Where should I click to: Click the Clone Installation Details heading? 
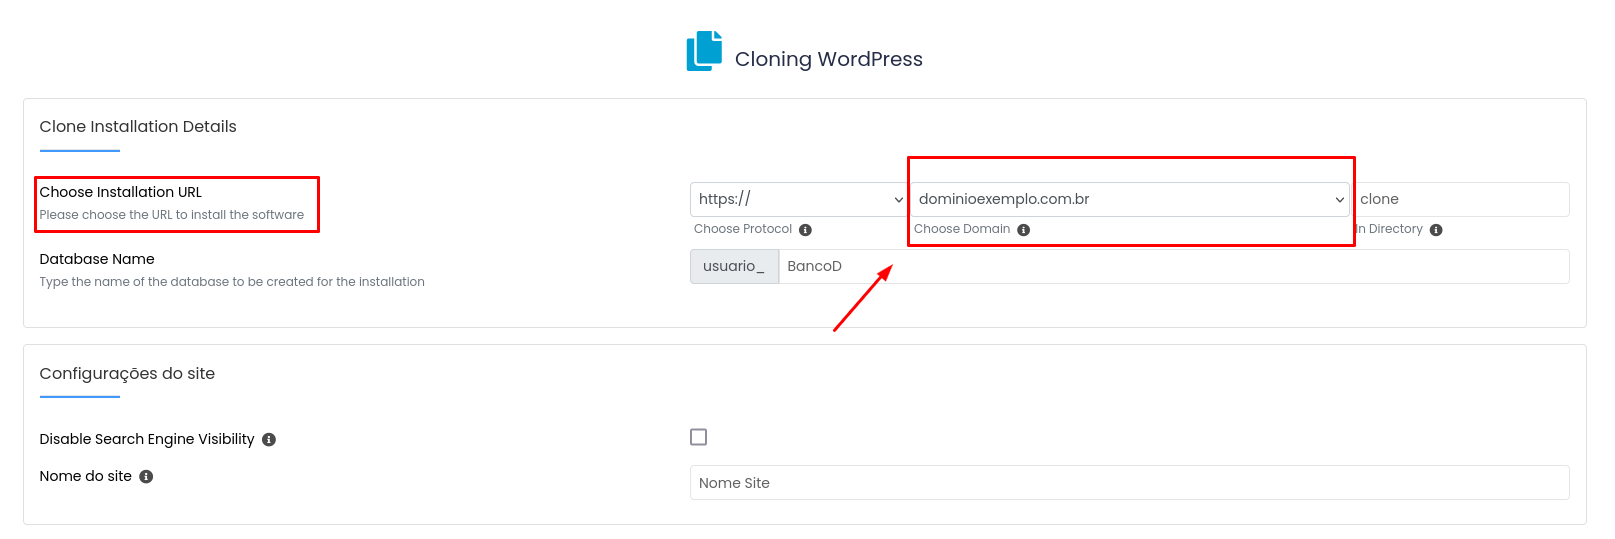click(x=138, y=126)
